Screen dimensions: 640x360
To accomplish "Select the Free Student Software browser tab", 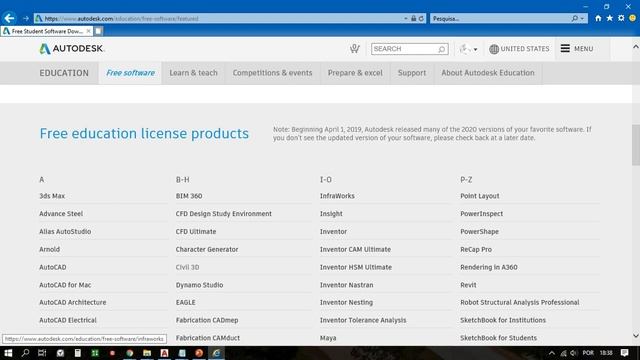I will point(46,31).
